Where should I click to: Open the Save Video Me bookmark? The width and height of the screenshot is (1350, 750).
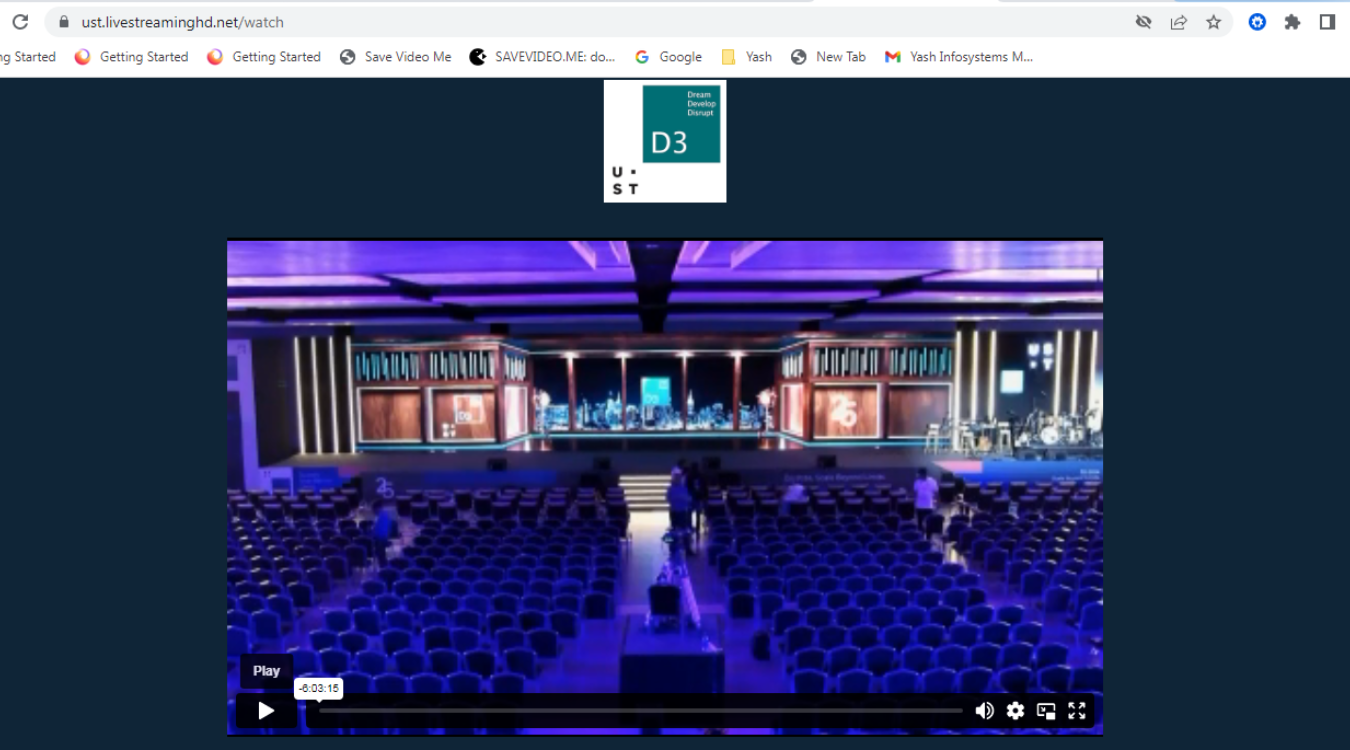[x=396, y=57]
